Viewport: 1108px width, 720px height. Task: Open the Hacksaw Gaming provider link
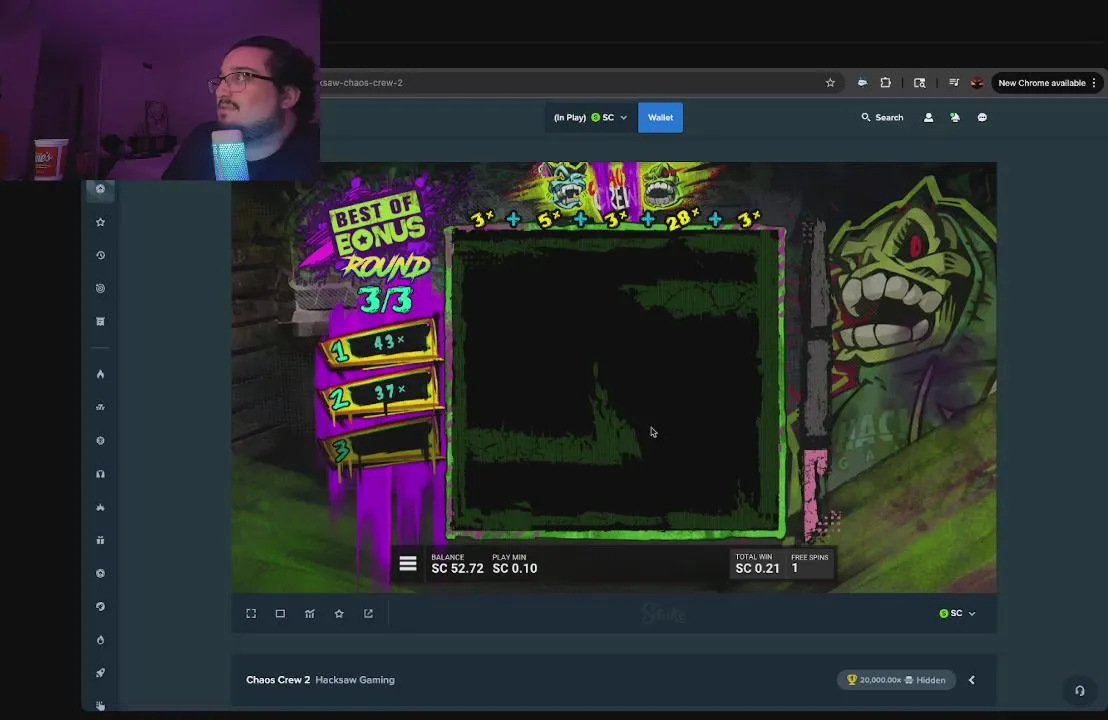point(355,680)
